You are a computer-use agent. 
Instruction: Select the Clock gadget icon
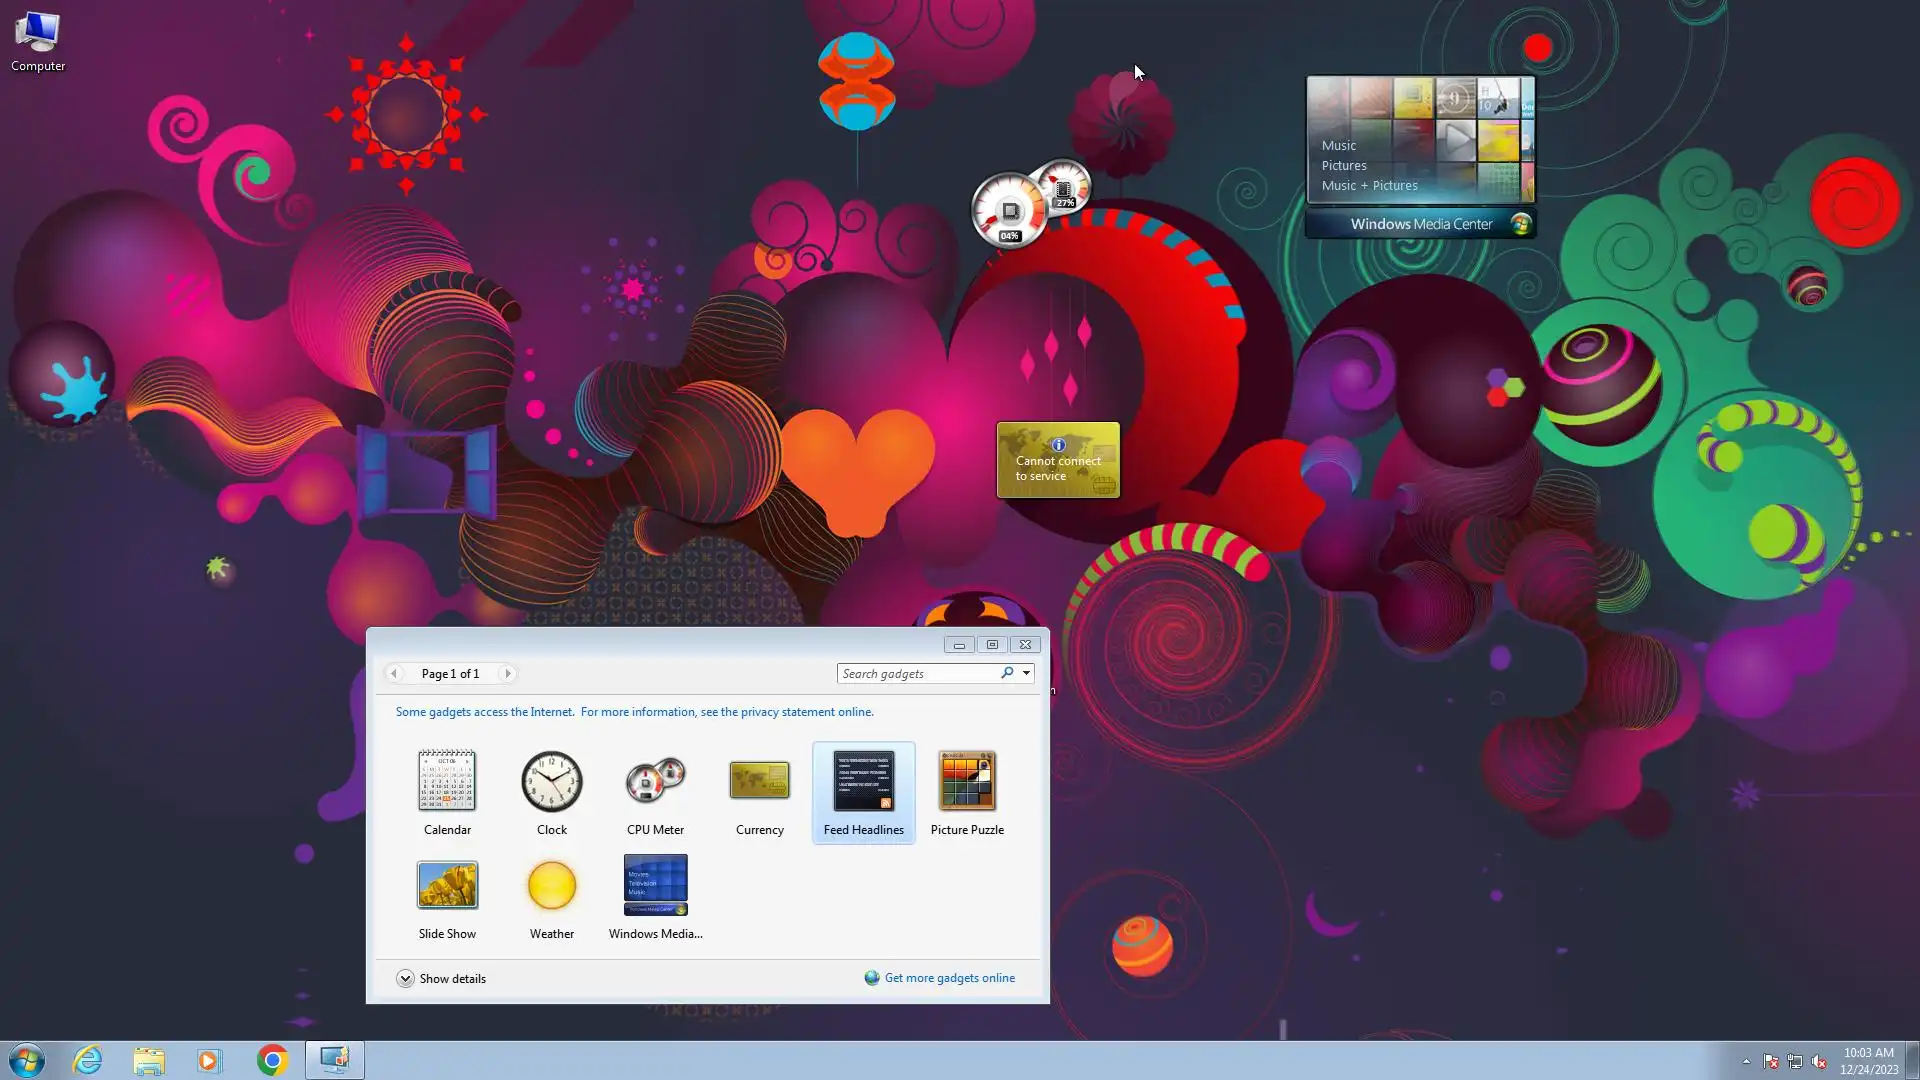pyautogui.click(x=551, y=781)
